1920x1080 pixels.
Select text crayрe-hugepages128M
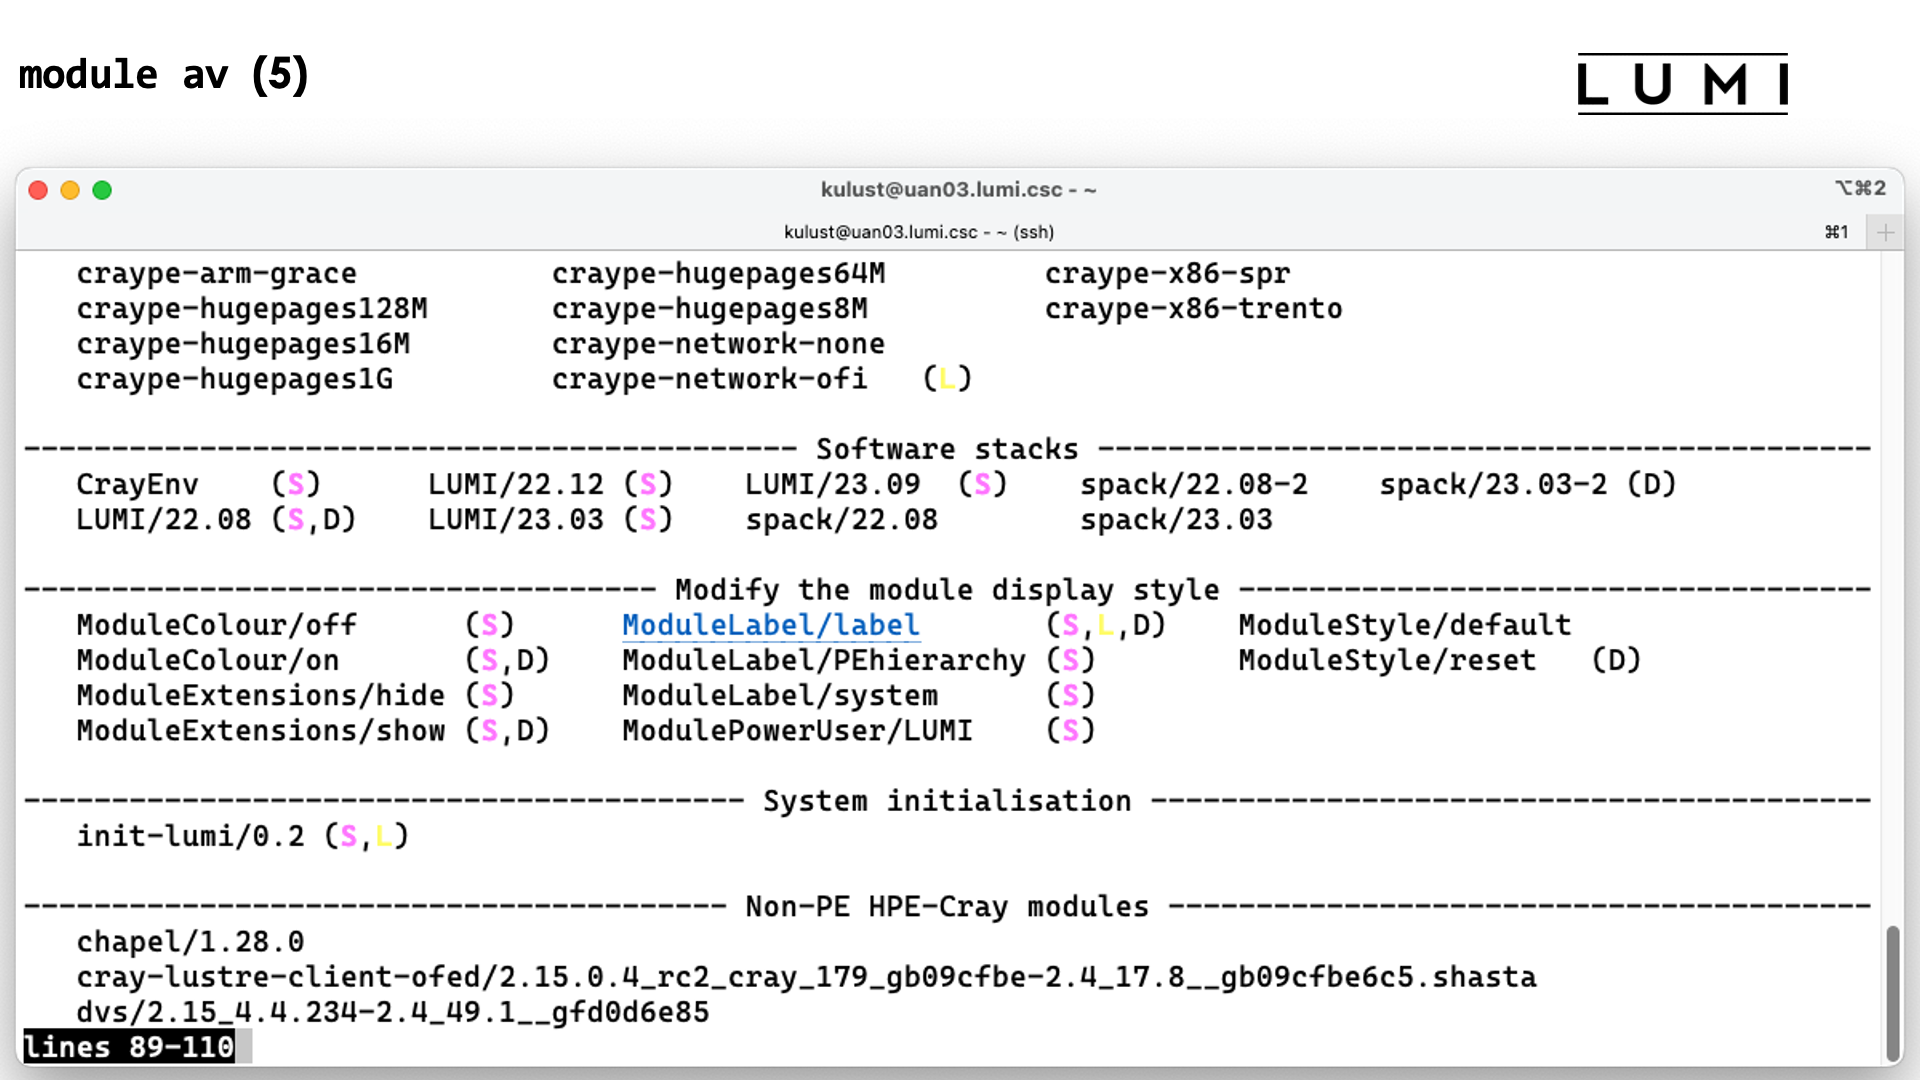[252, 308]
